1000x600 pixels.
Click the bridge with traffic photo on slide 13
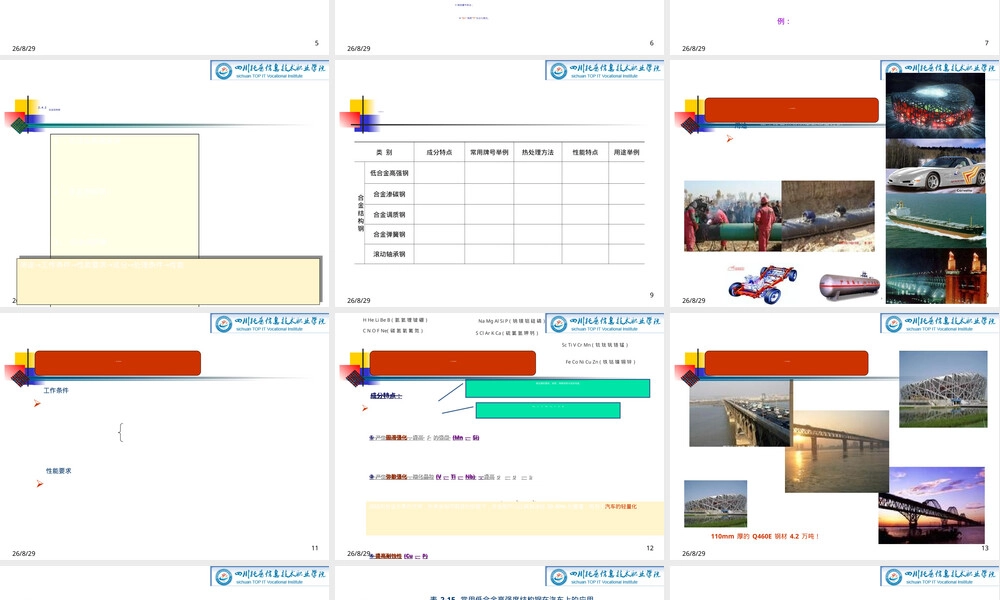tap(740, 413)
